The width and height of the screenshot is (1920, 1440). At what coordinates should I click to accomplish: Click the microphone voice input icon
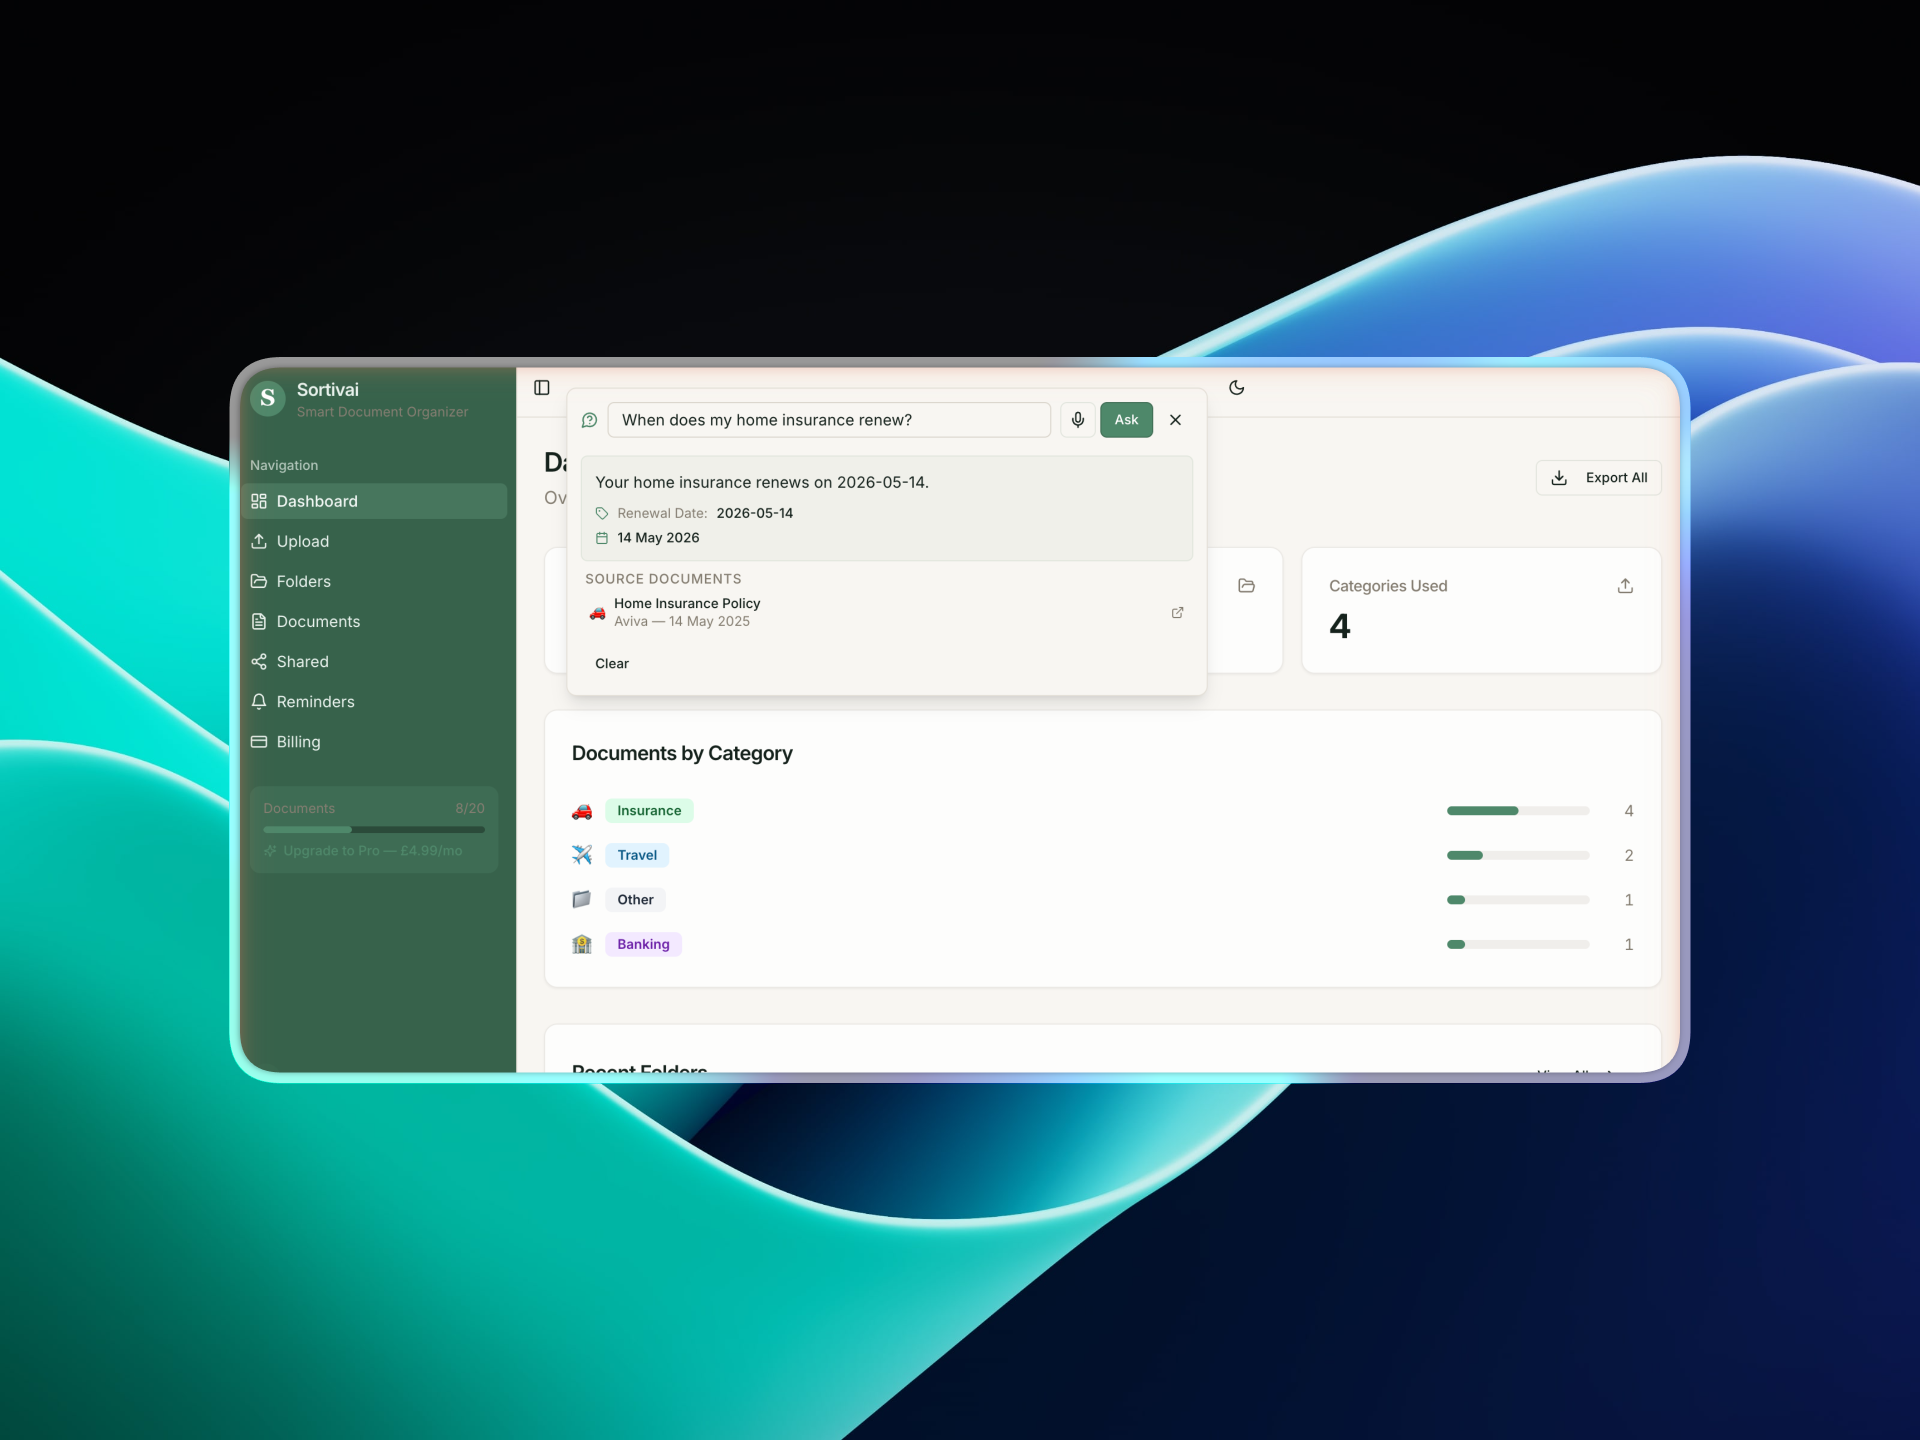1078,420
